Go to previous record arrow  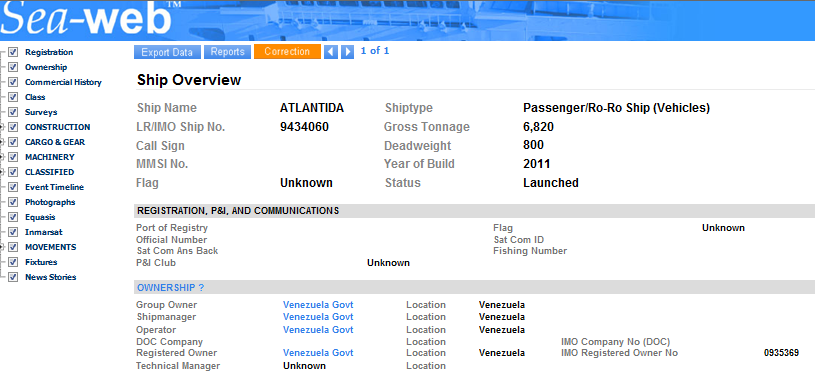(331, 52)
